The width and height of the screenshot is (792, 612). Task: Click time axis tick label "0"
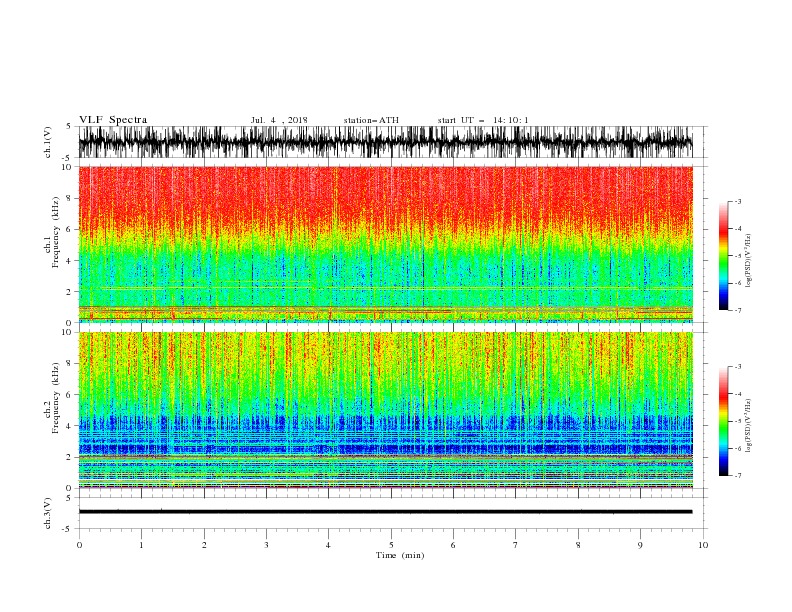tap(79, 545)
